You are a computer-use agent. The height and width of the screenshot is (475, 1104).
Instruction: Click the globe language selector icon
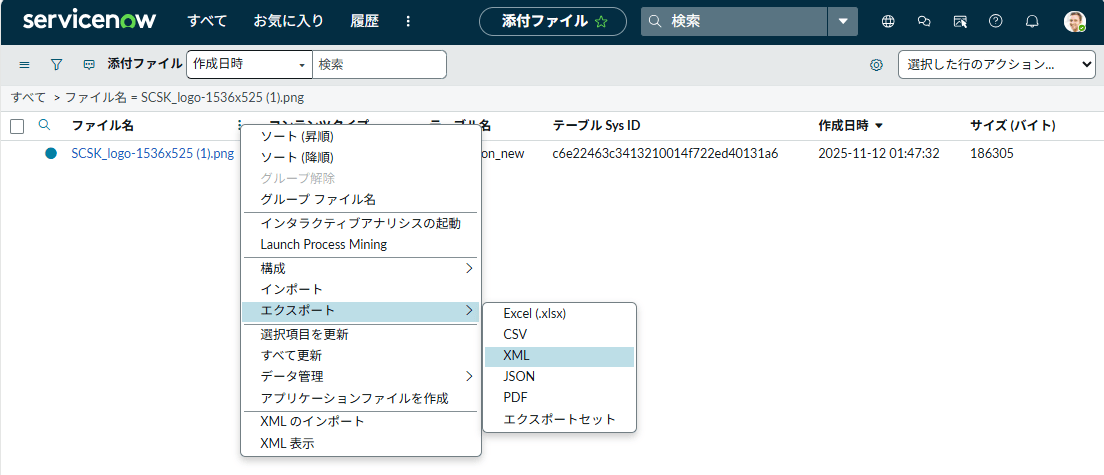(x=888, y=21)
